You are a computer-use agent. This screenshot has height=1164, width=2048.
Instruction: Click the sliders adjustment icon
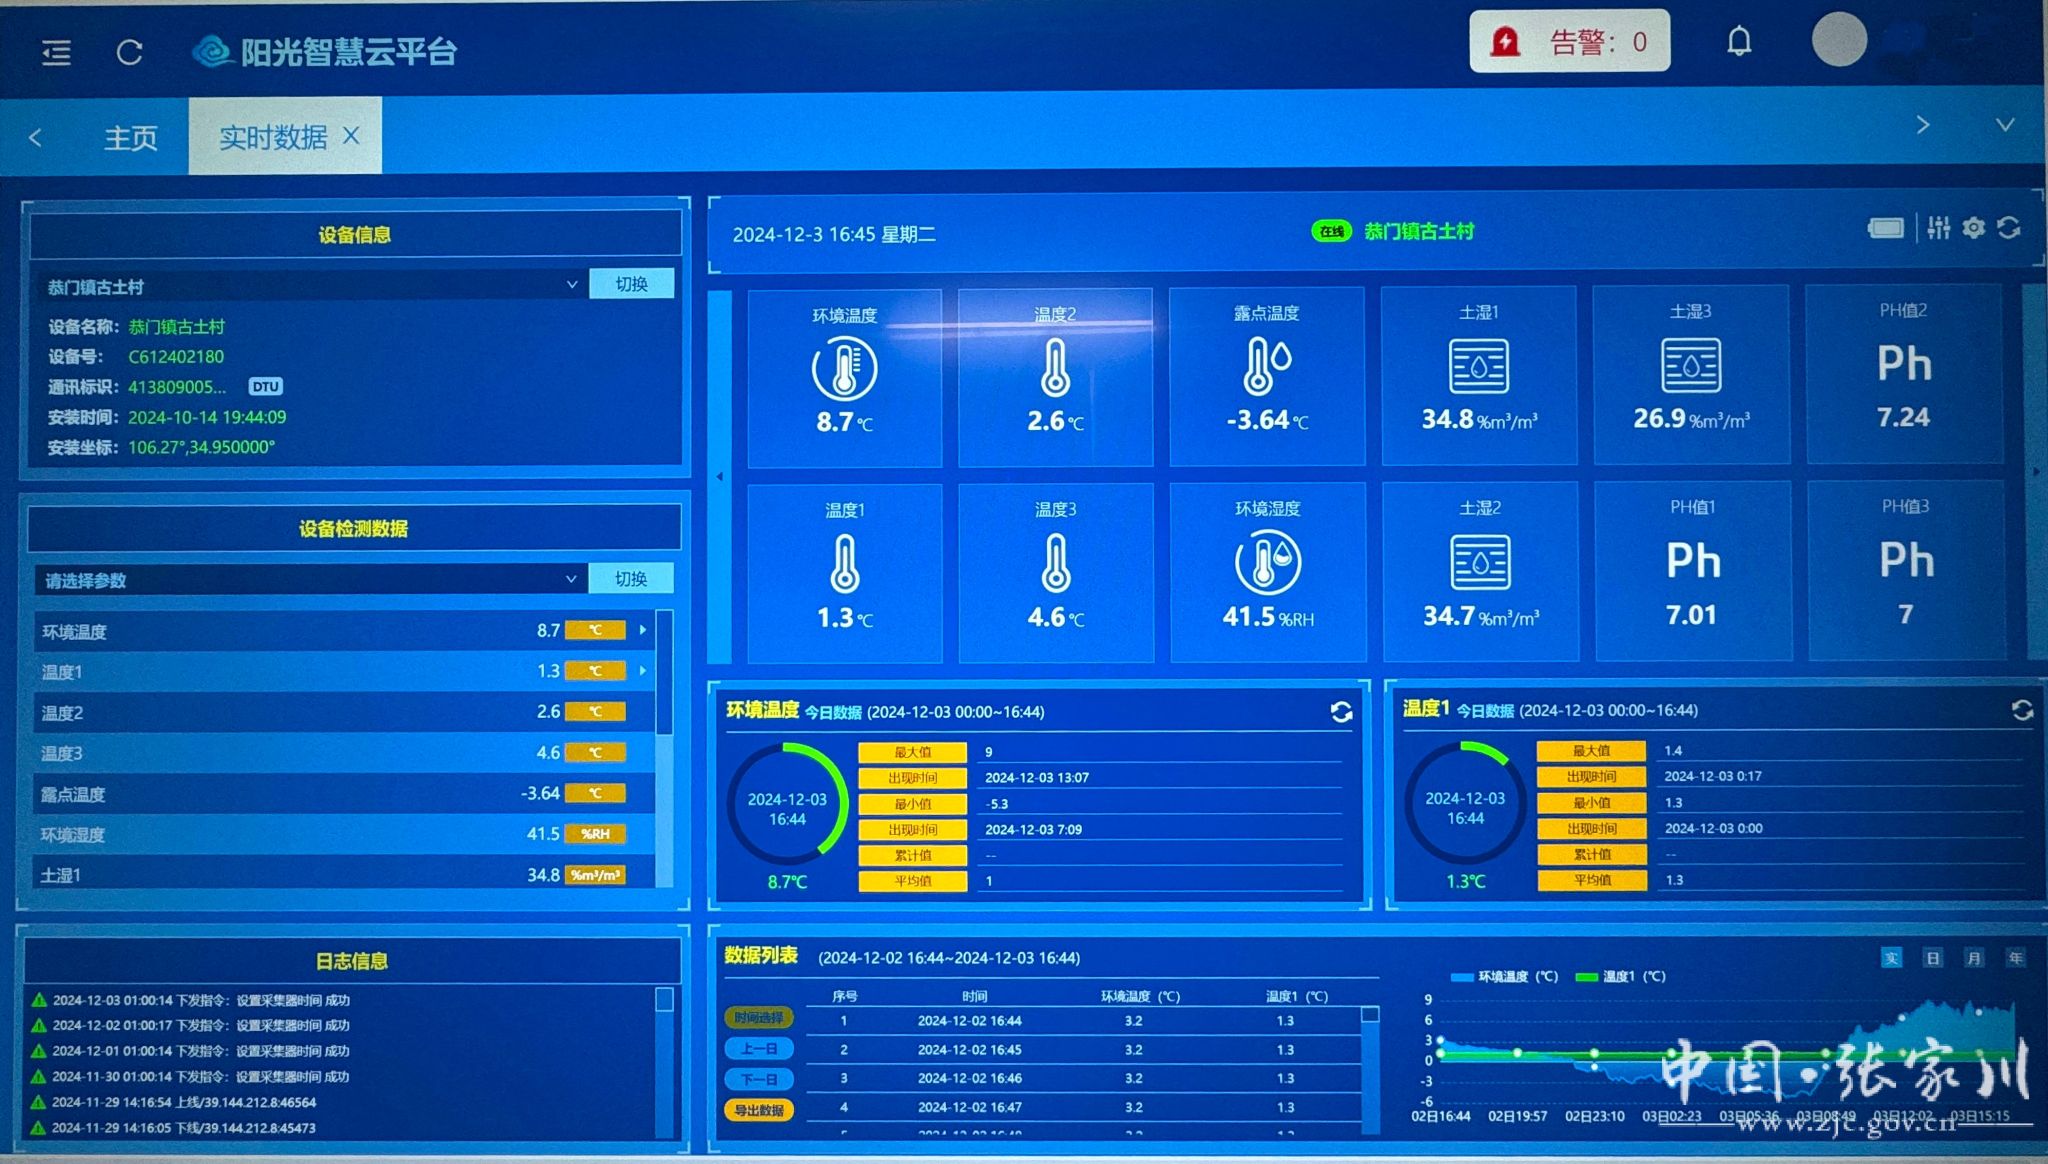pyautogui.click(x=1938, y=228)
